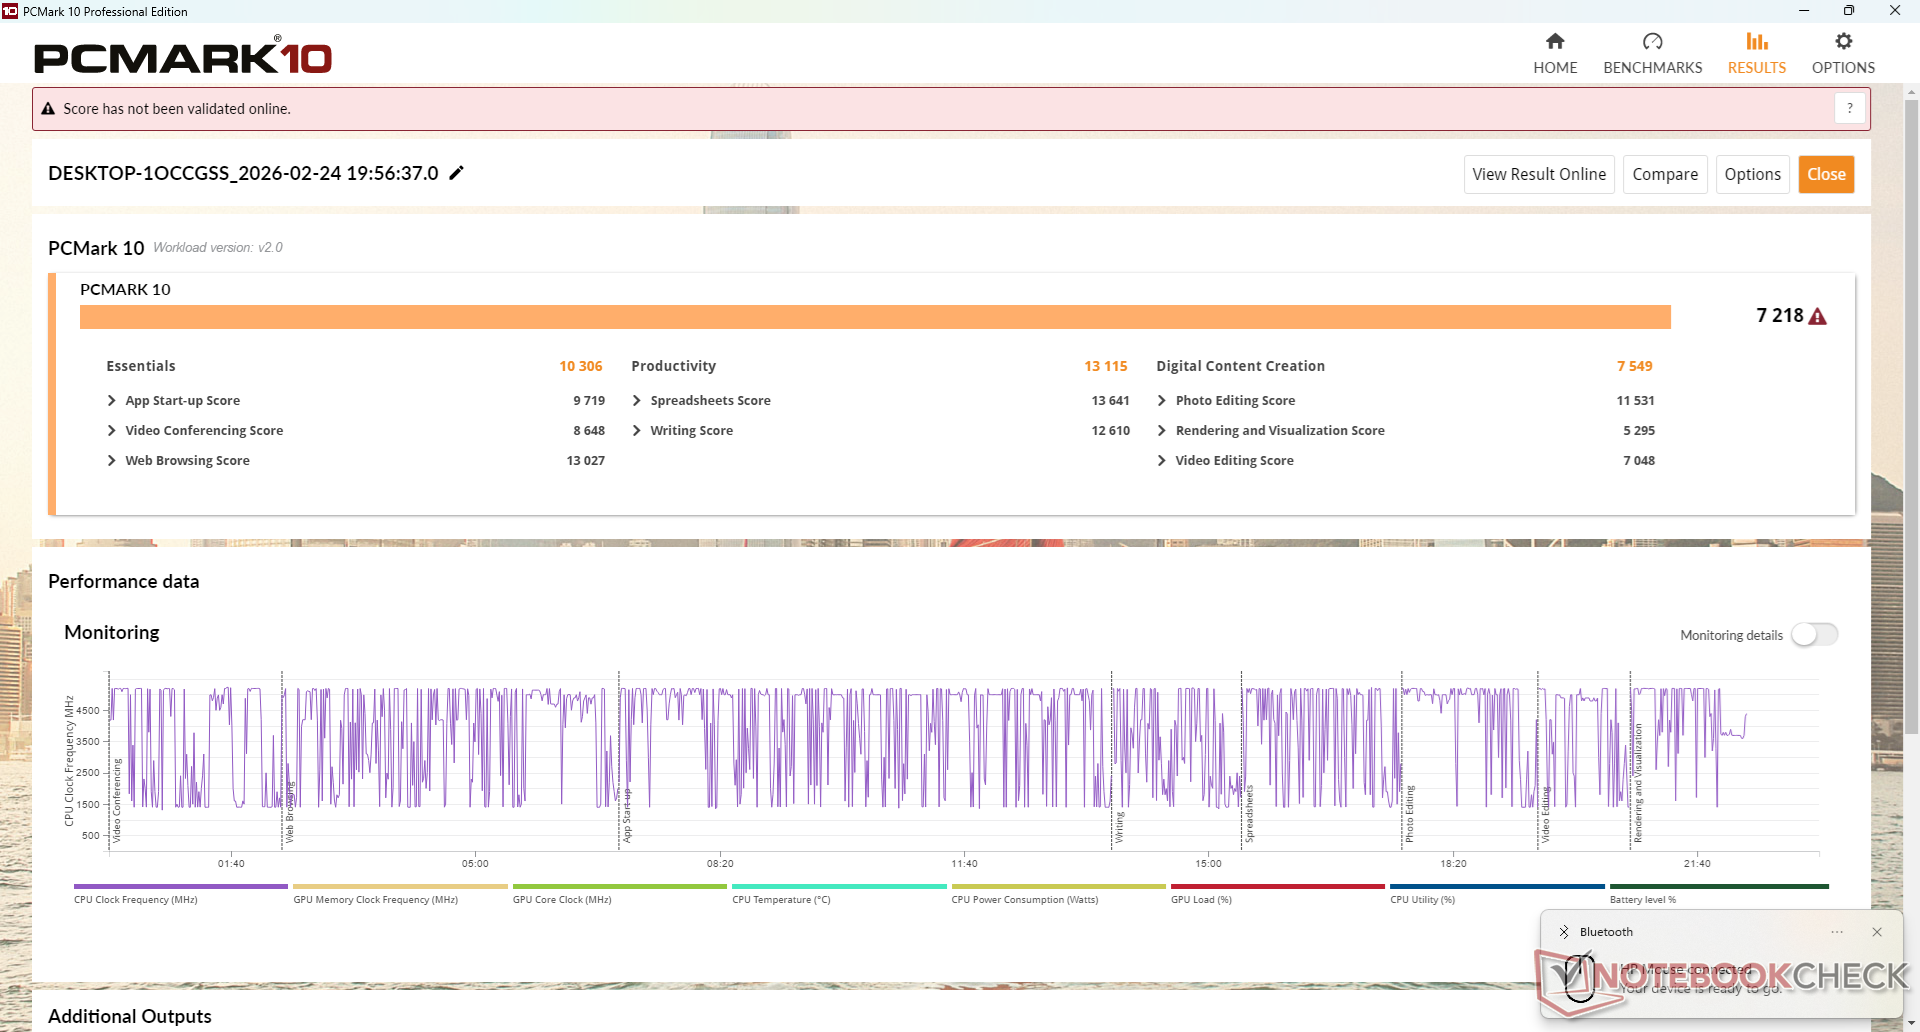This screenshot has height=1032, width=1920.
Task: Expand the Spreadsheets Score details
Action: click(x=637, y=401)
